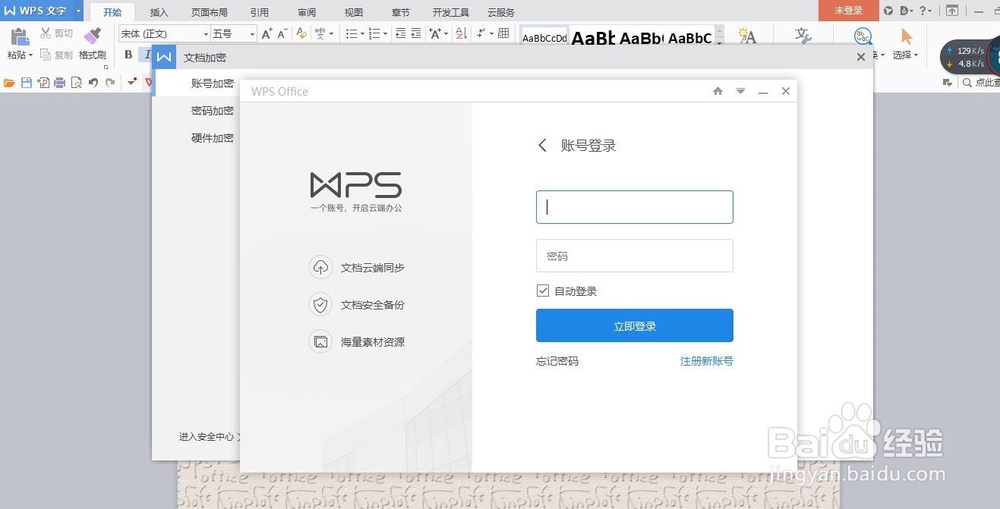Toggle Bold formatting (B)

tap(128, 55)
